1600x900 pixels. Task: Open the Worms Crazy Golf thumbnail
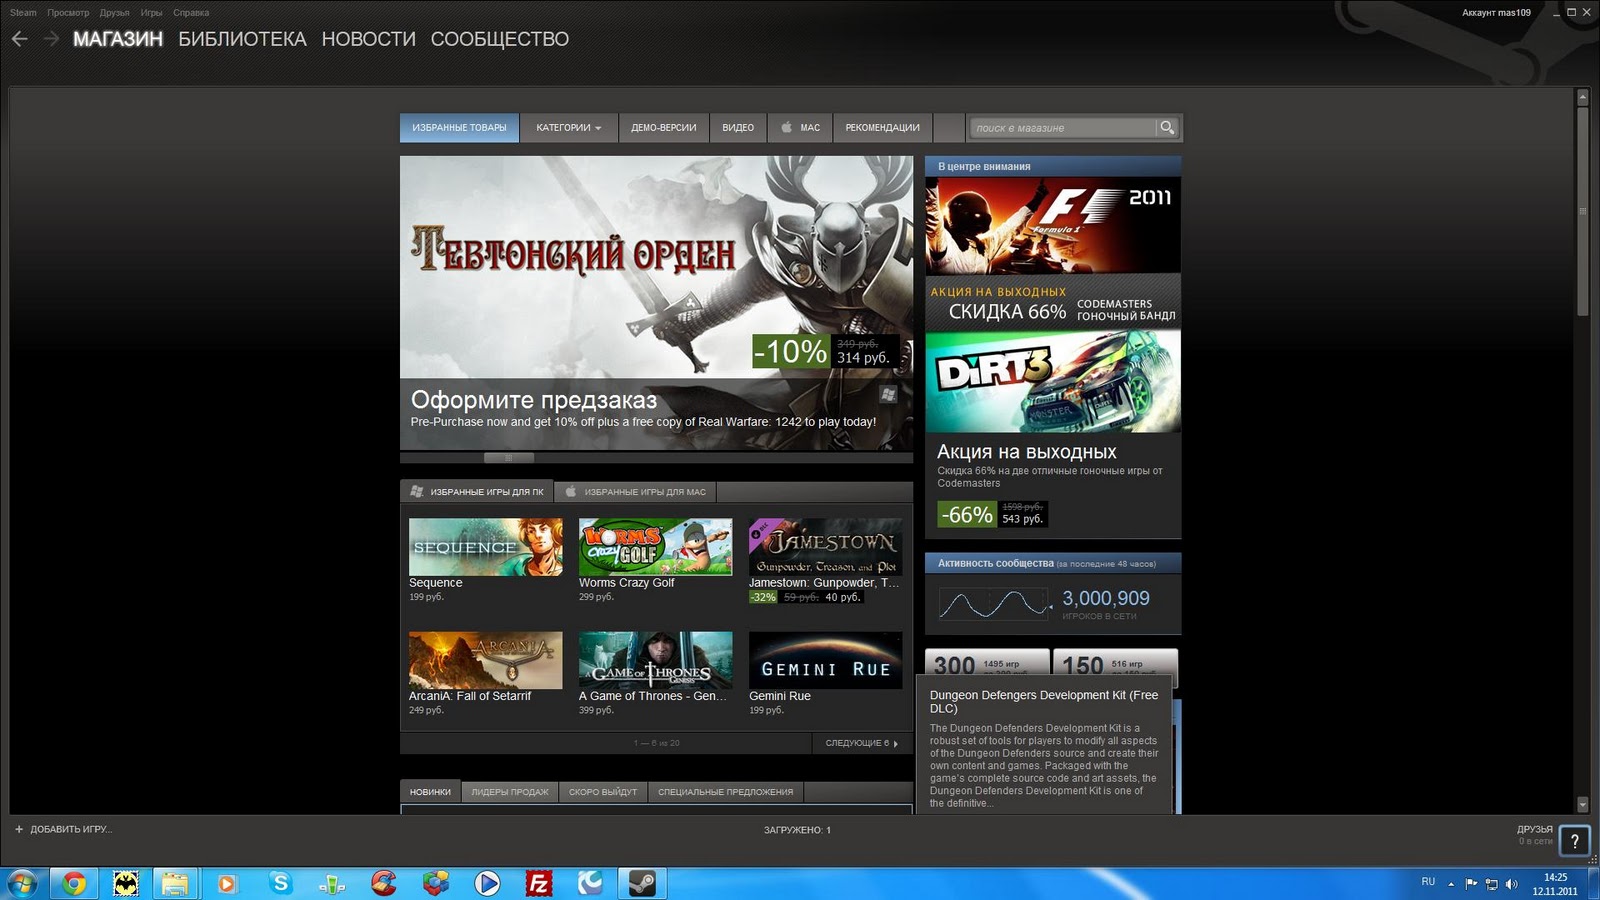(656, 547)
